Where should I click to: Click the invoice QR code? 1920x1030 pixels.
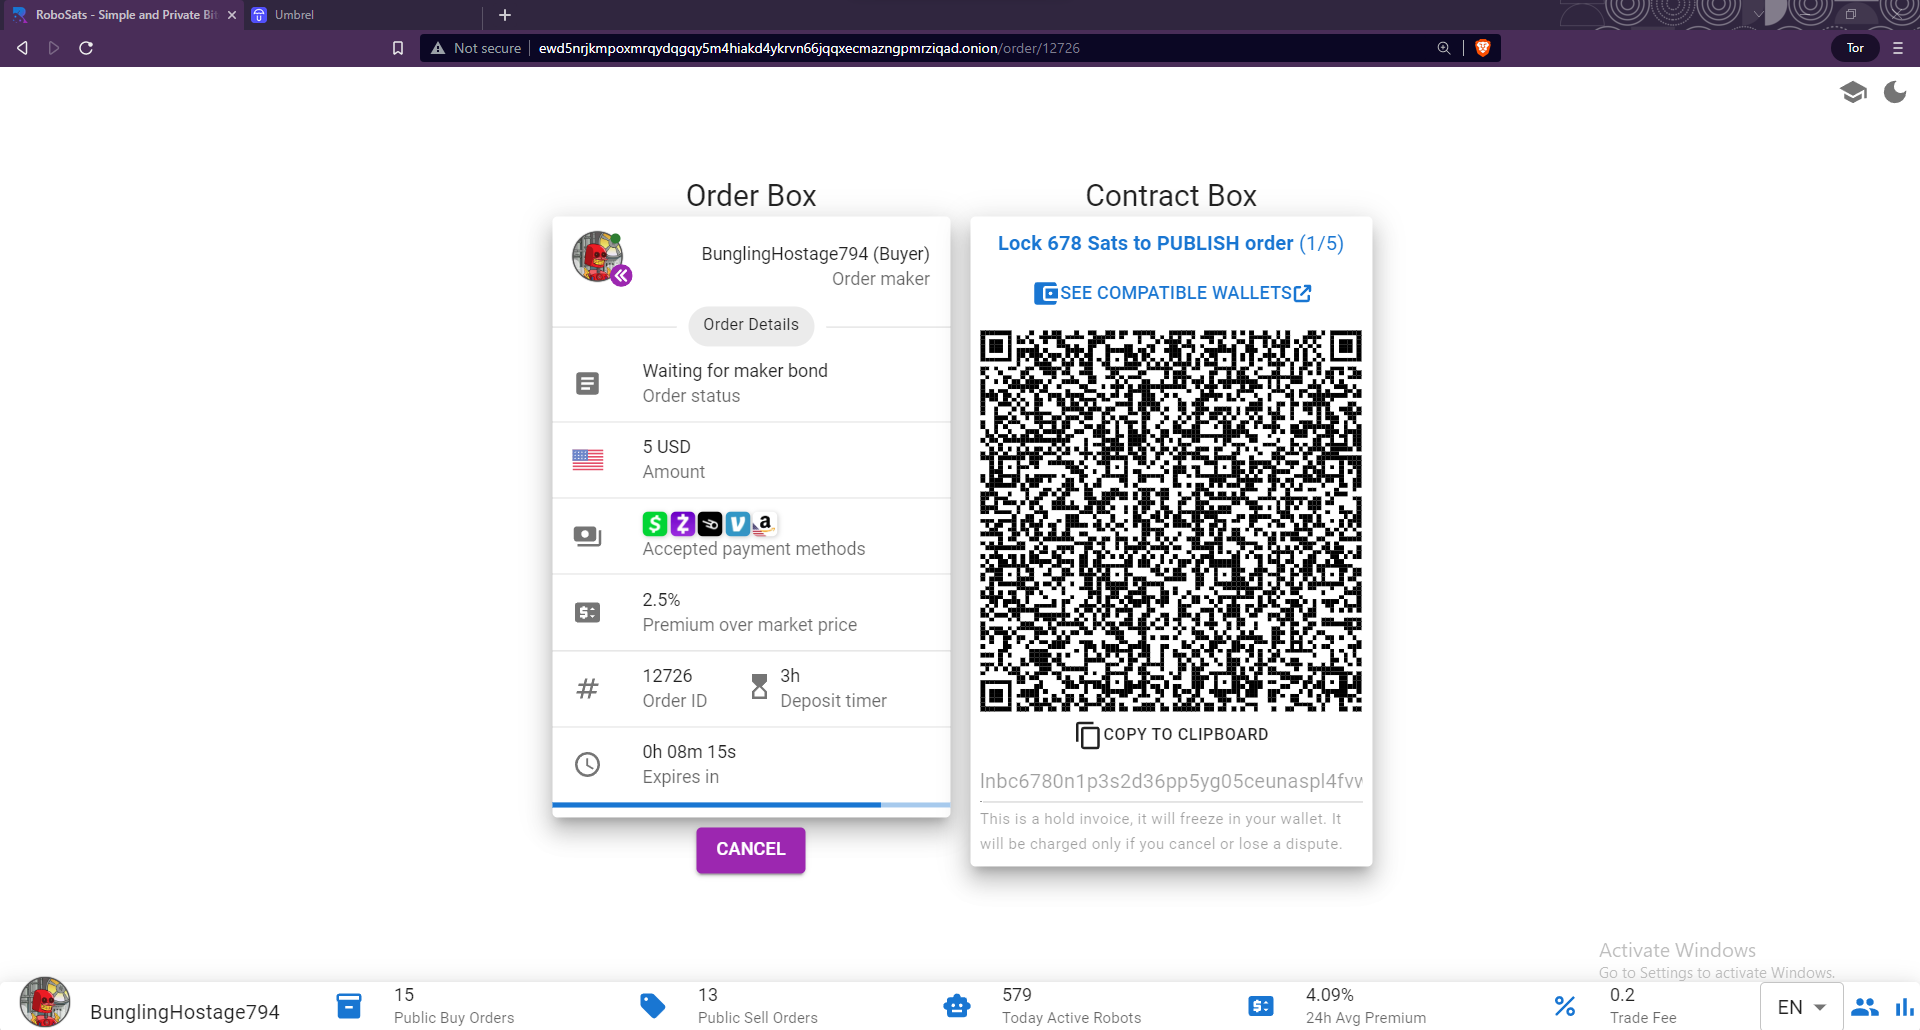(x=1171, y=521)
